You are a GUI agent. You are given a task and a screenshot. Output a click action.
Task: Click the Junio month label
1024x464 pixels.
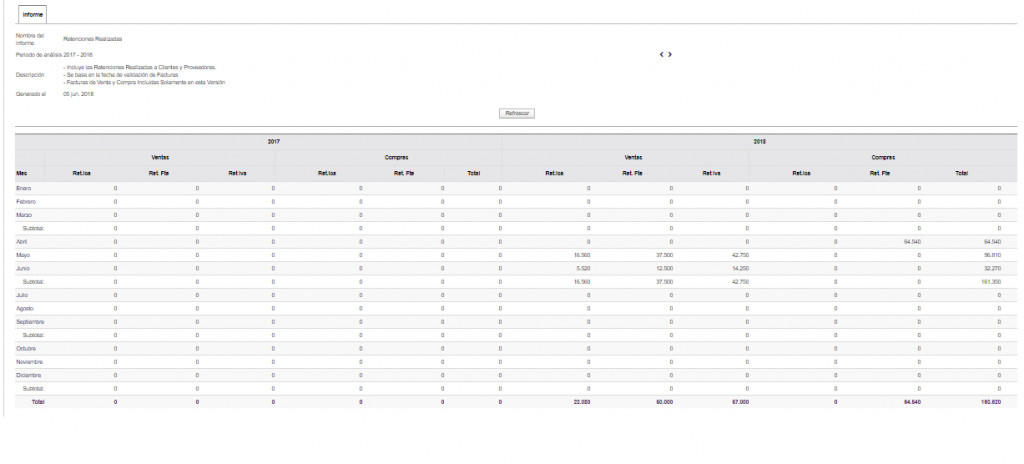[23, 269]
